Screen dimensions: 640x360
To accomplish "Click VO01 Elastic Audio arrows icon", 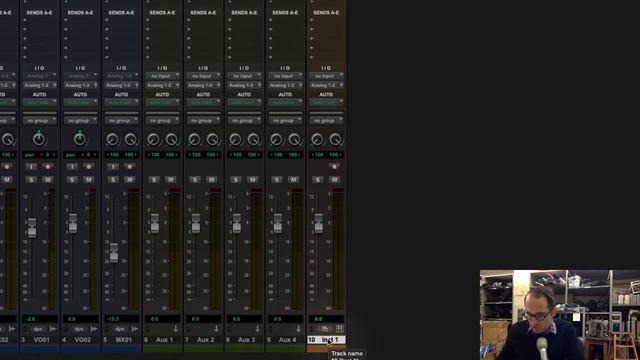I will pos(53,329).
